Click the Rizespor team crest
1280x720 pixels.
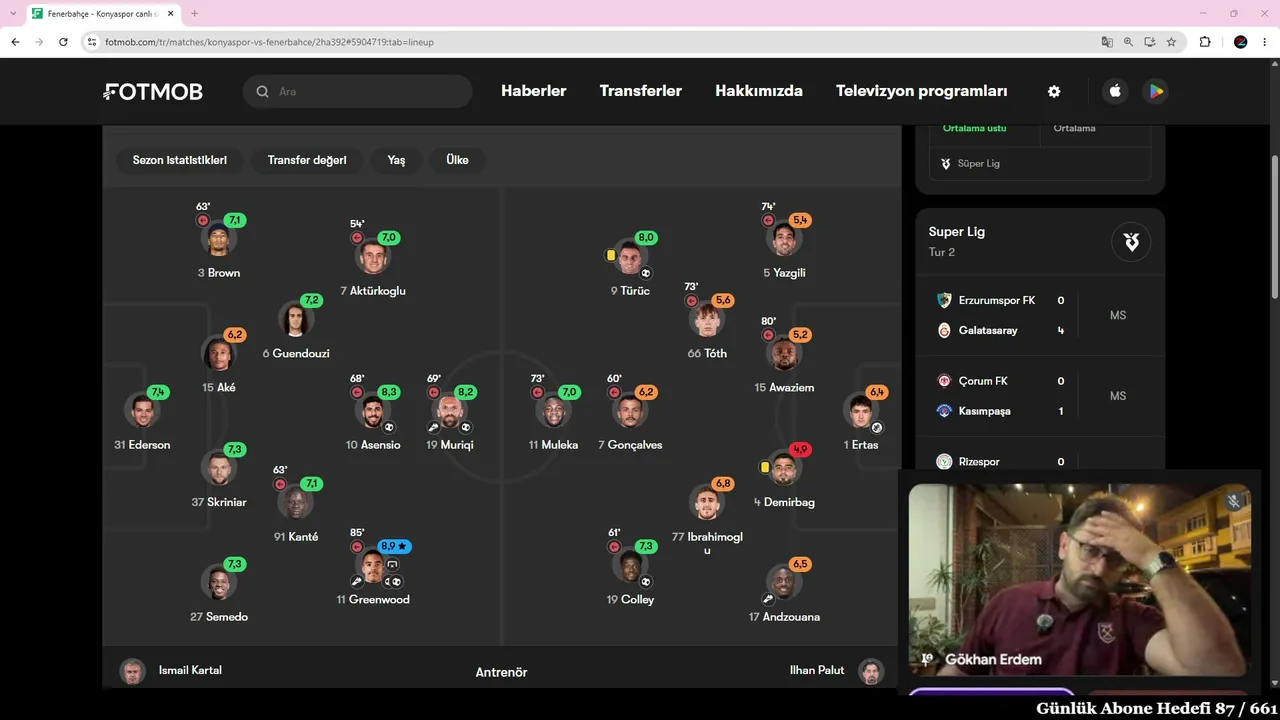tap(944, 462)
